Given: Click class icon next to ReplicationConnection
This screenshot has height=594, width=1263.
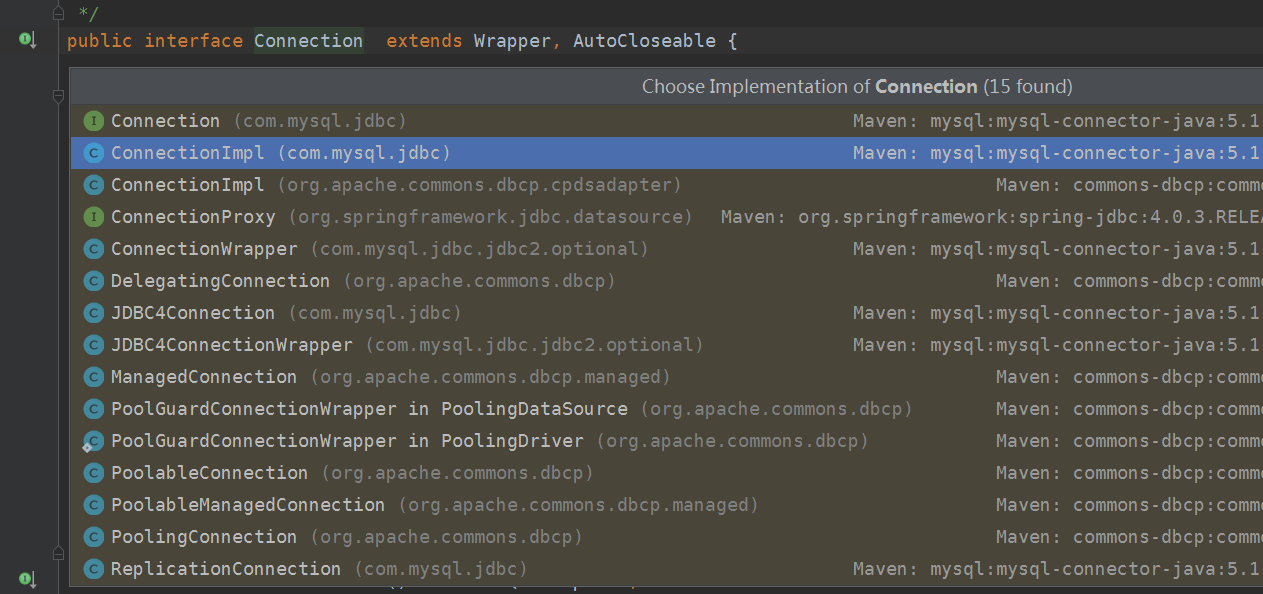Looking at the screenshot, I should (x=93, y=569).
